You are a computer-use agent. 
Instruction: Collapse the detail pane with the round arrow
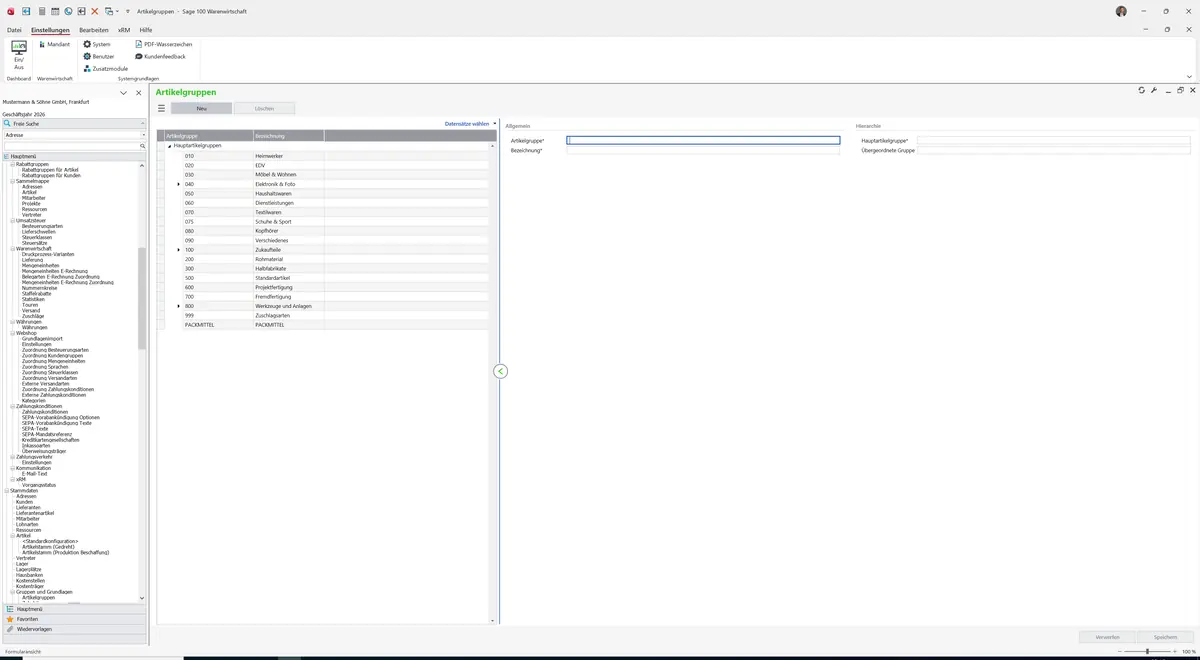click(x=501, y=371)
